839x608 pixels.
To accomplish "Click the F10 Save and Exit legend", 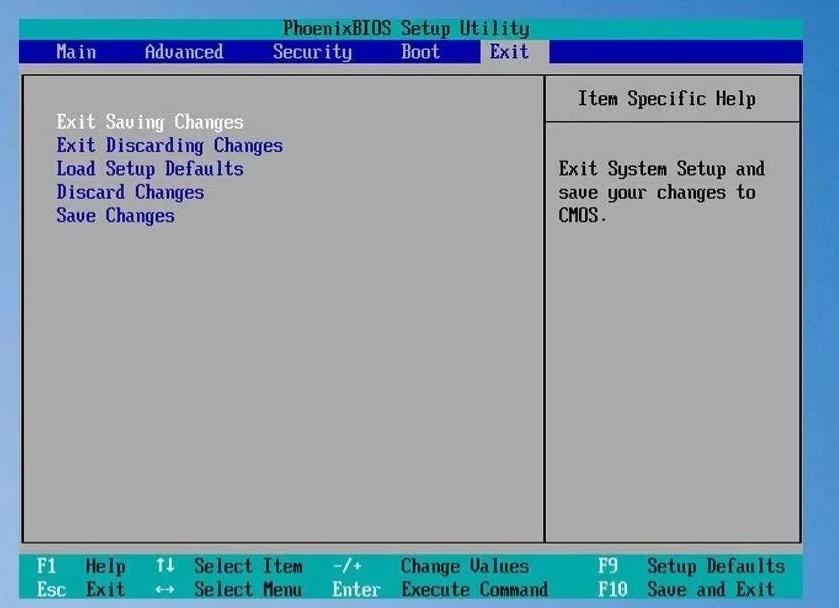I will [687, 590].
